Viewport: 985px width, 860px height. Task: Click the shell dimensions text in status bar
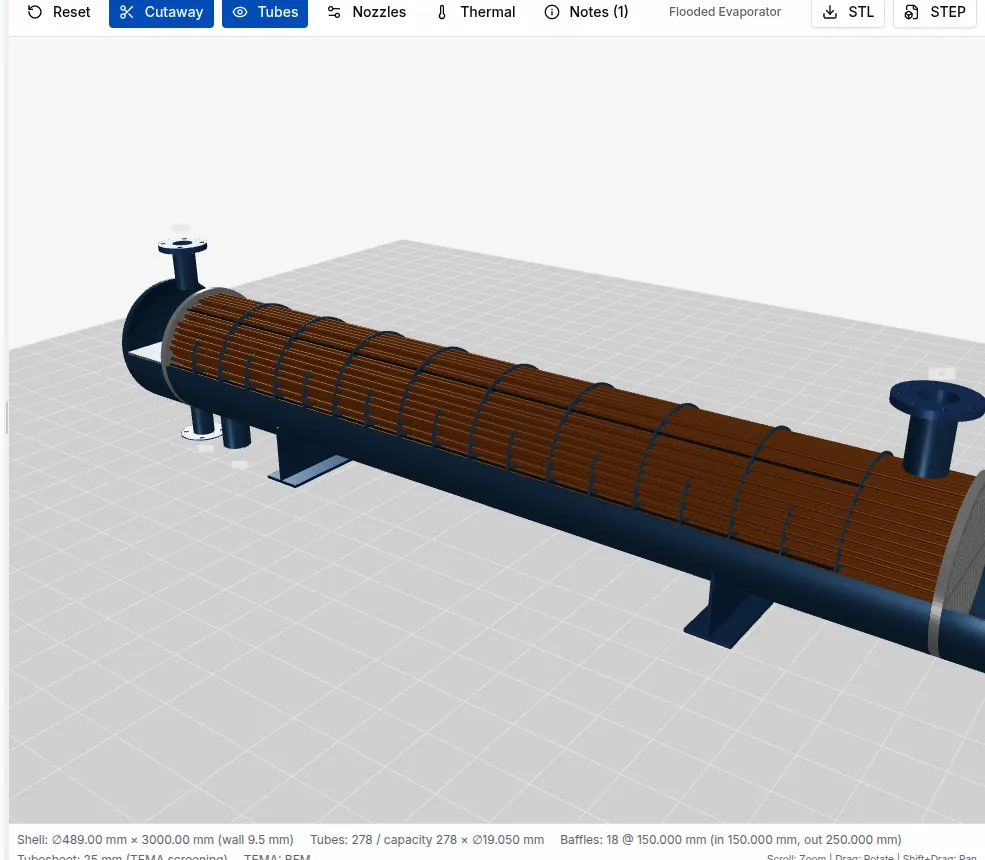click(x=155, y=840)
